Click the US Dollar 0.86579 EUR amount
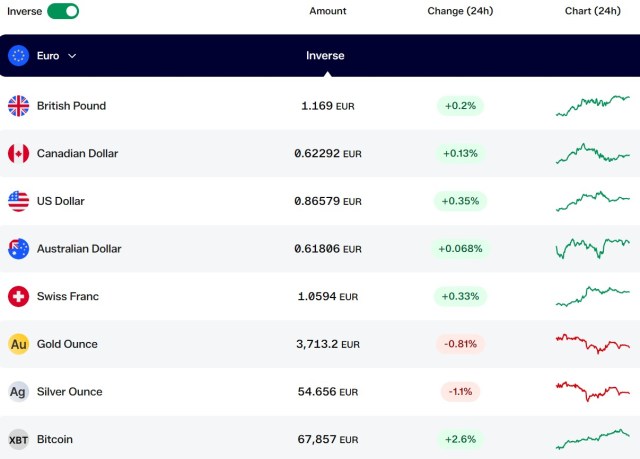Screen dimensions: 640x459 click(x=328, y=201)
